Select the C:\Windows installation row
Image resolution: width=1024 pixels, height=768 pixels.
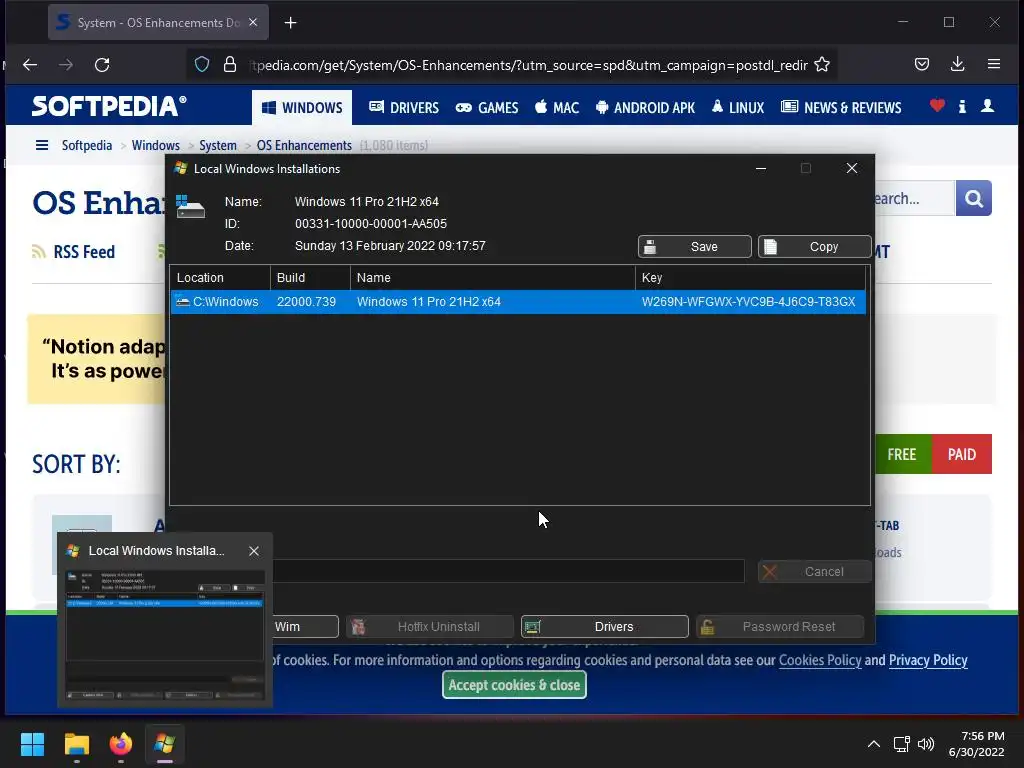click(x=518, y=302)
